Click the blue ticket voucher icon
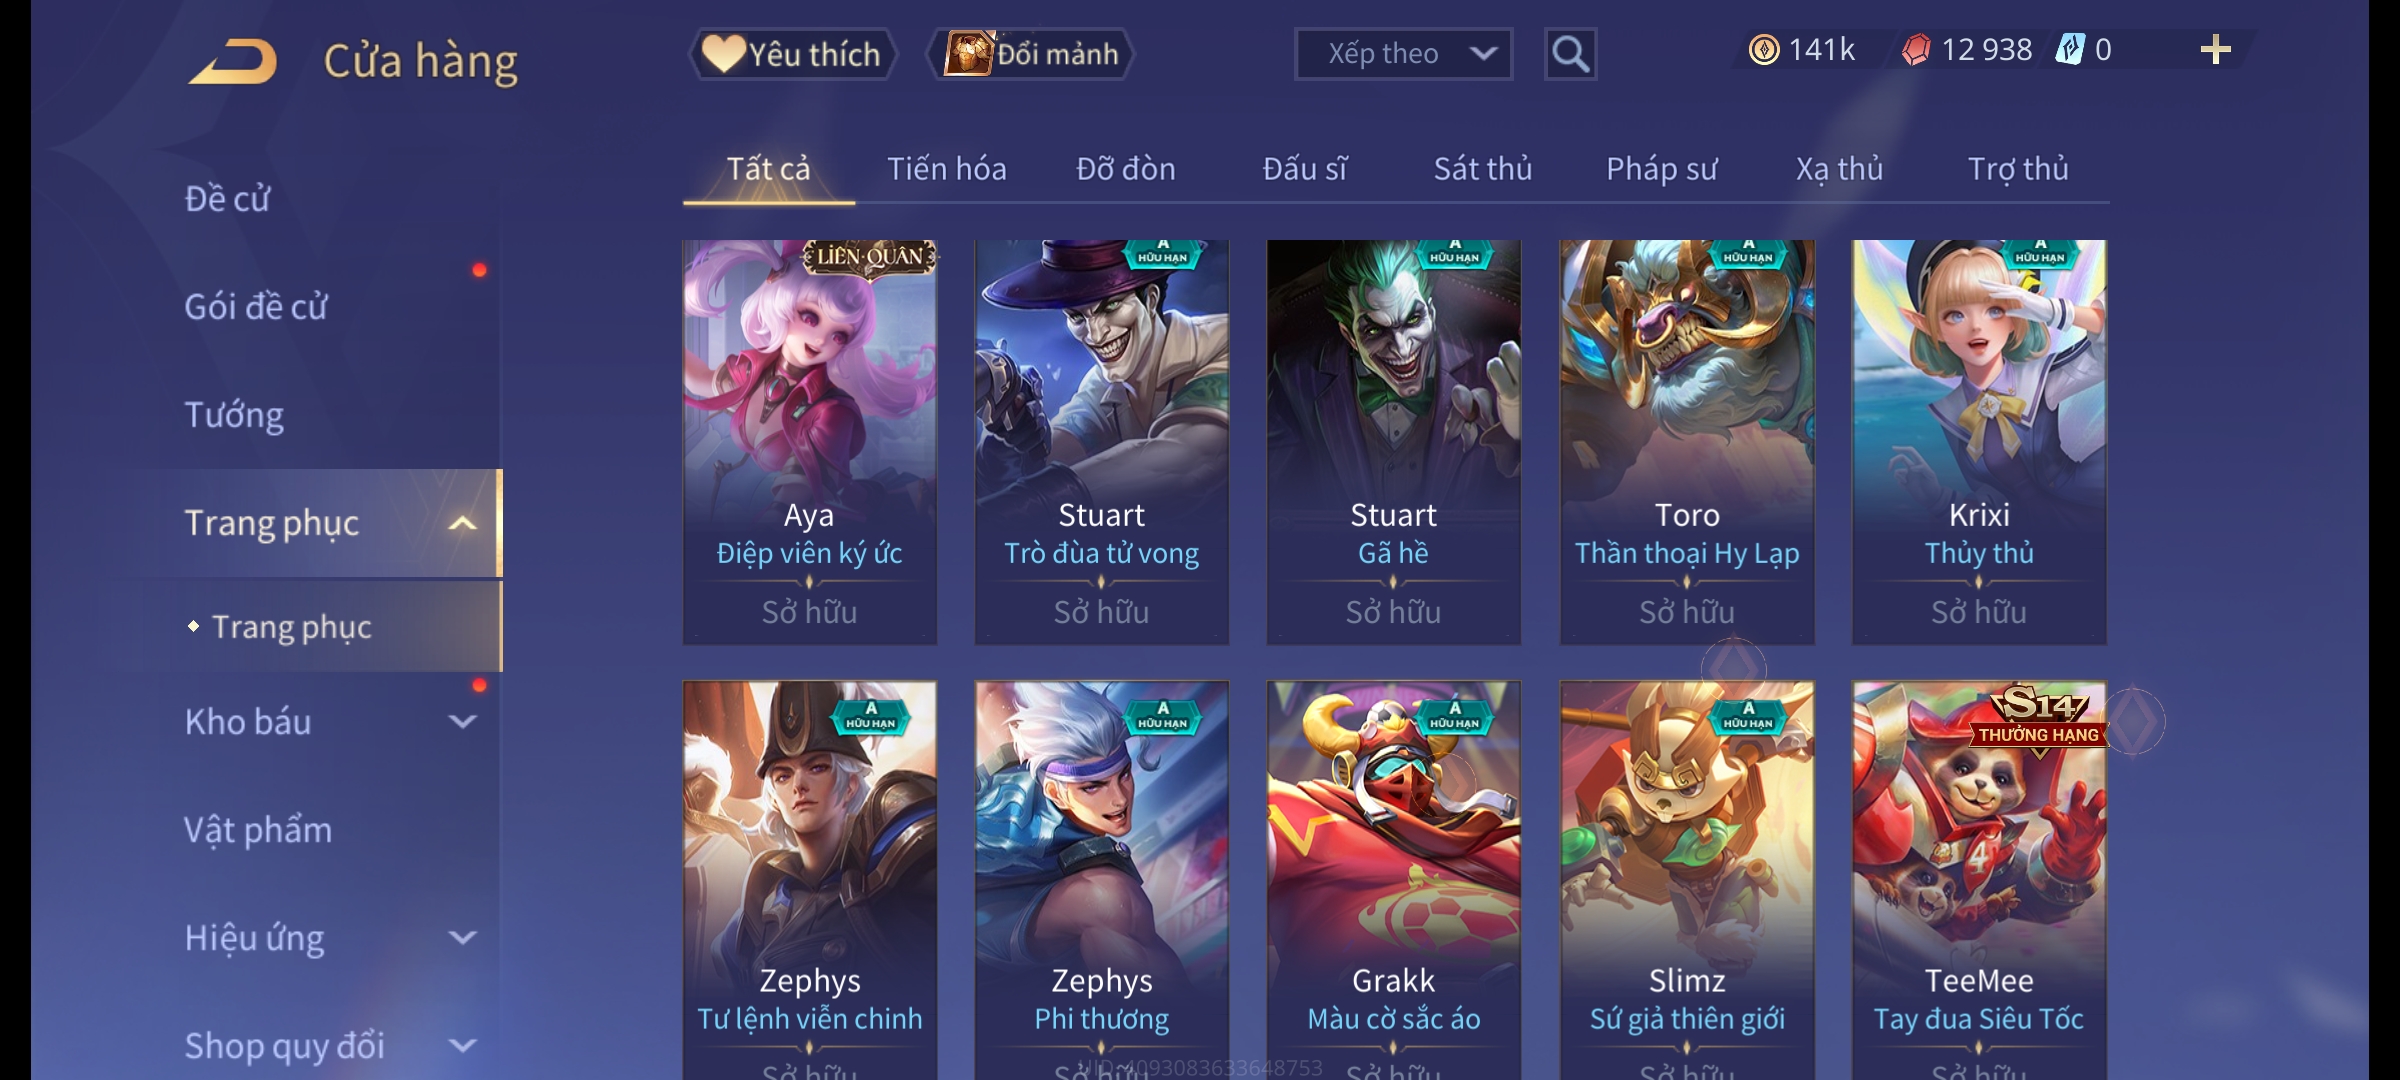 click(x=2069, y=50)
